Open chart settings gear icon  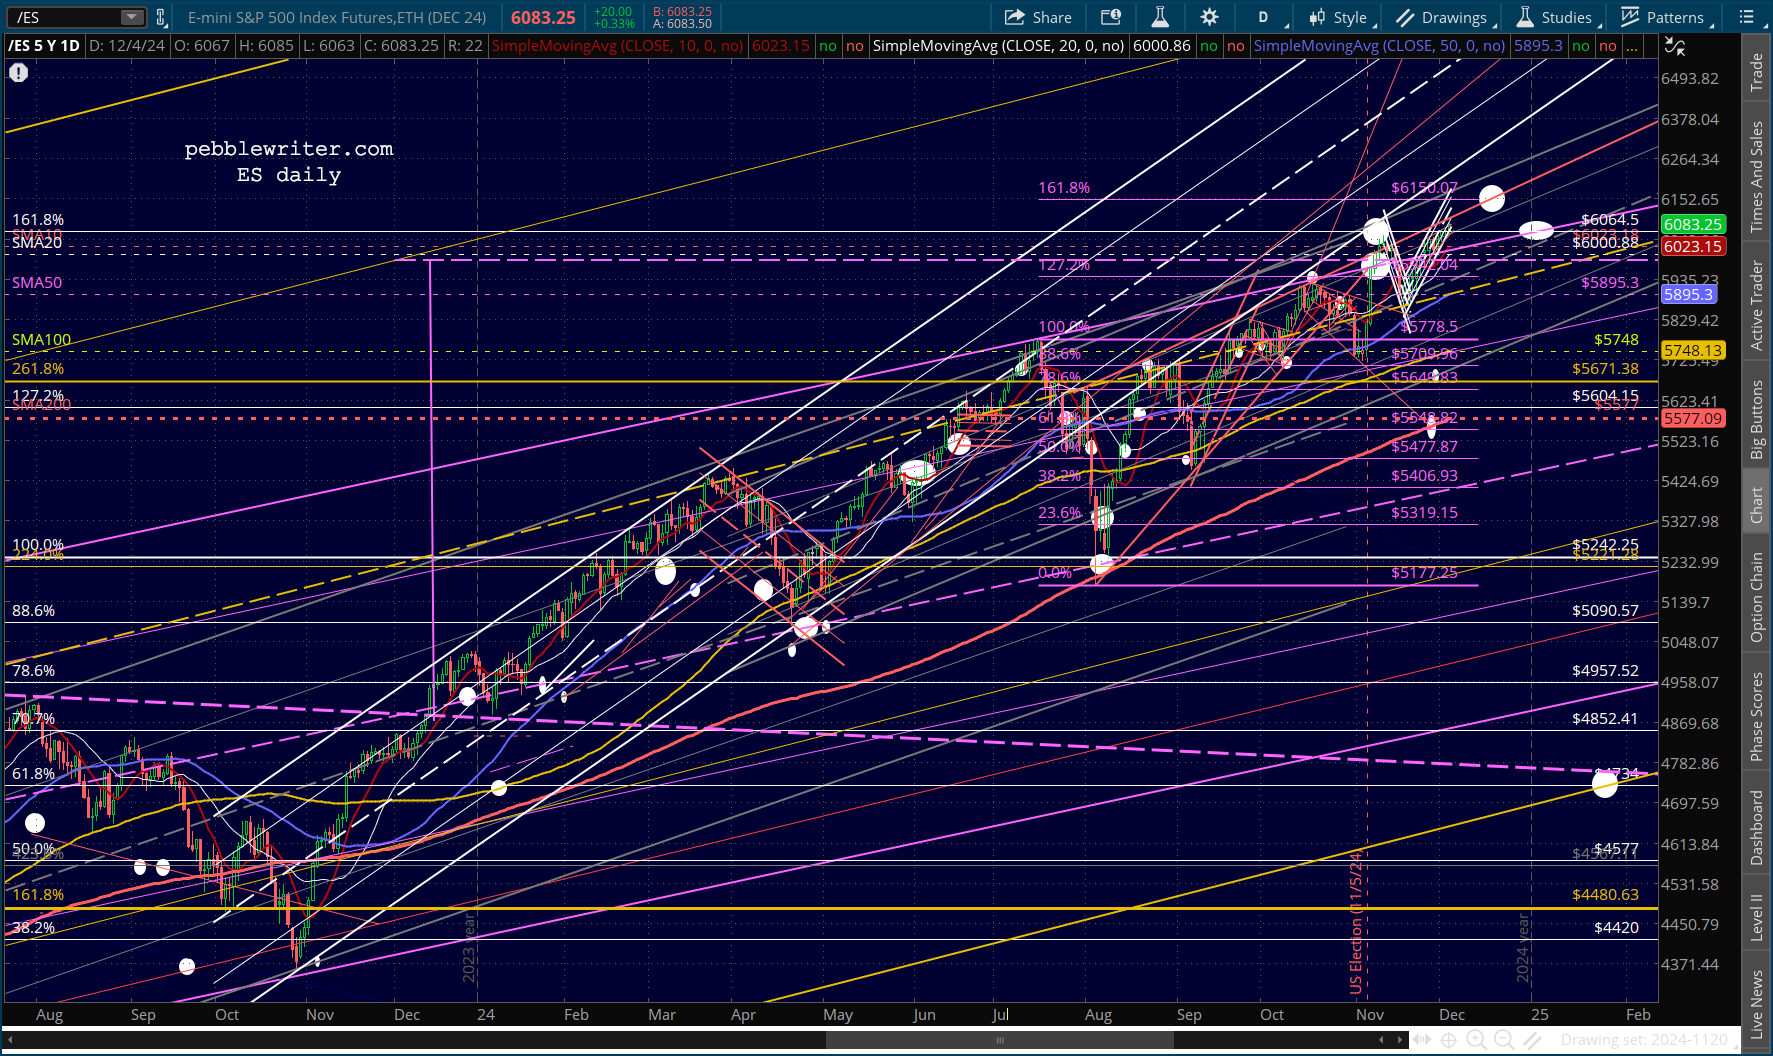[1210, 17]
